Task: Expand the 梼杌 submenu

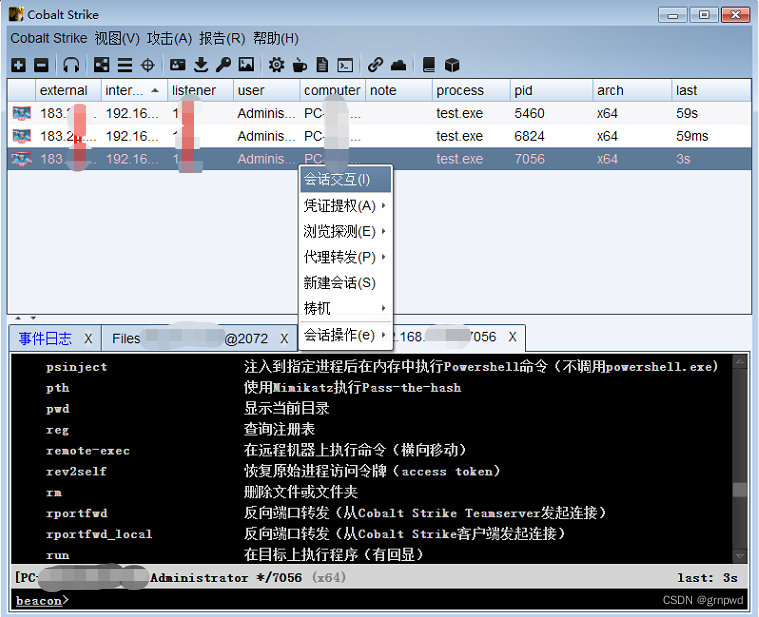Action: tap(345, 308)
